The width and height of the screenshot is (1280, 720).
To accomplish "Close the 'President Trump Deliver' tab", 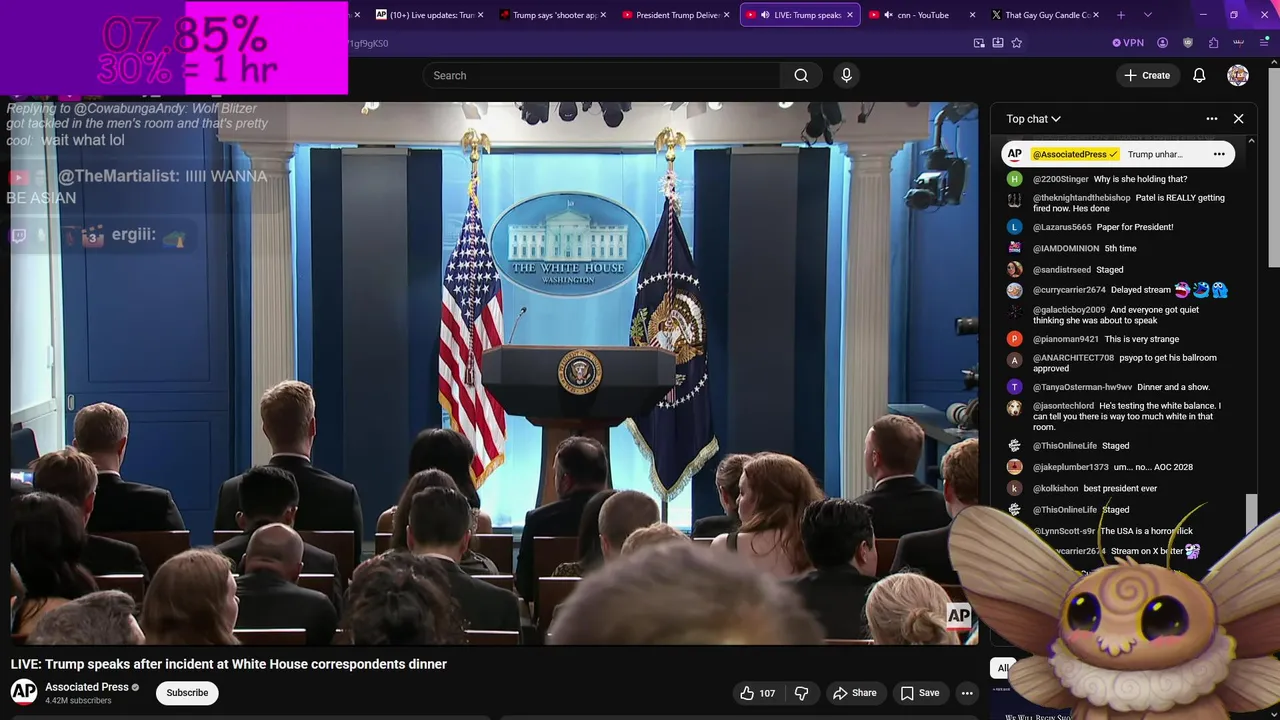I will click(727, 15).
